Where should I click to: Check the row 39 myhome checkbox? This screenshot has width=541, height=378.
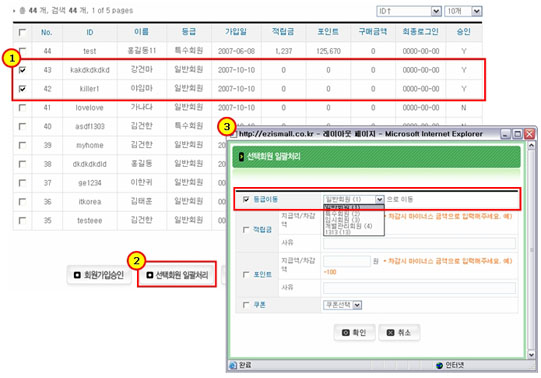pos(22,145)
